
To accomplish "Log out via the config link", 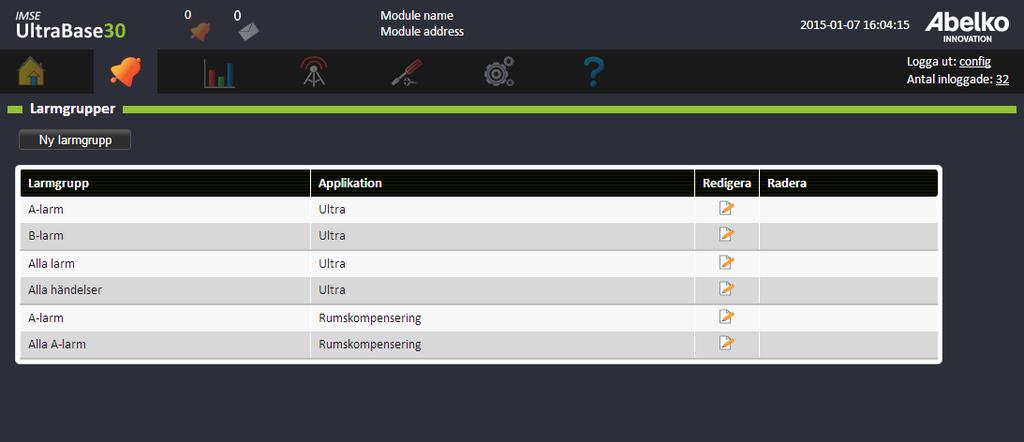I will tap(975, 62).
